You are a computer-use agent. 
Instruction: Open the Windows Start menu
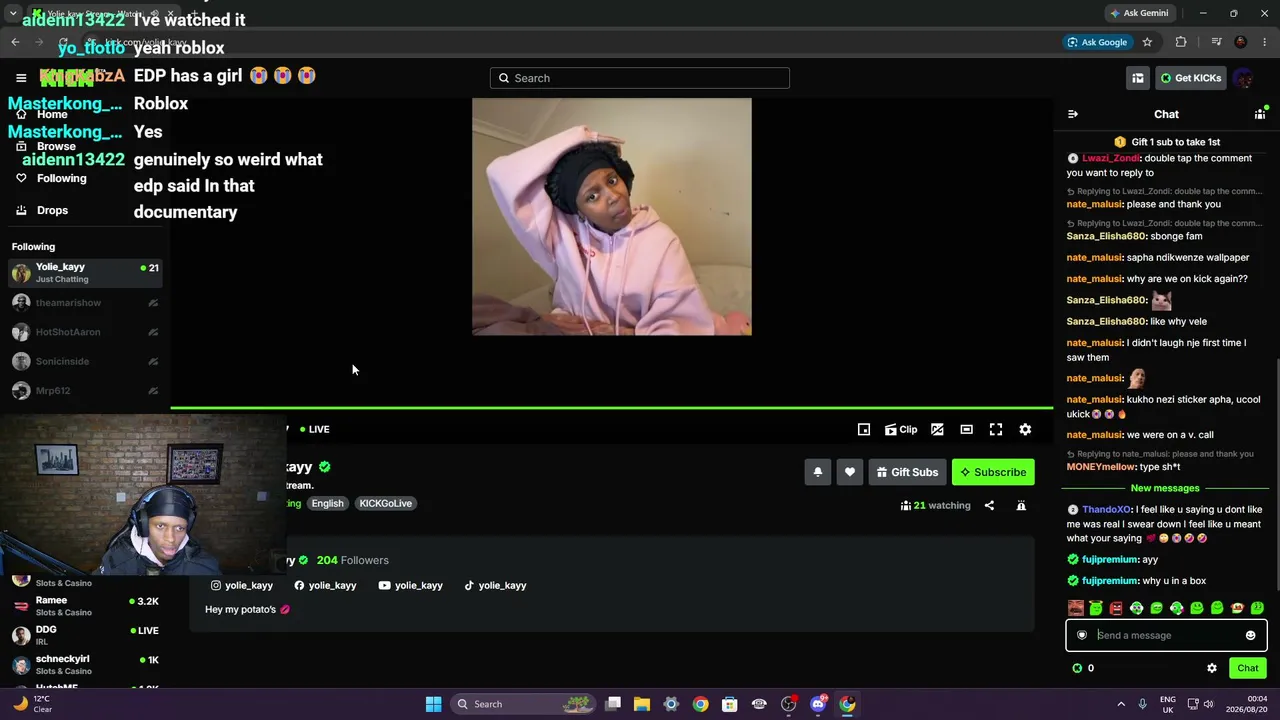(x=433, y=704)
